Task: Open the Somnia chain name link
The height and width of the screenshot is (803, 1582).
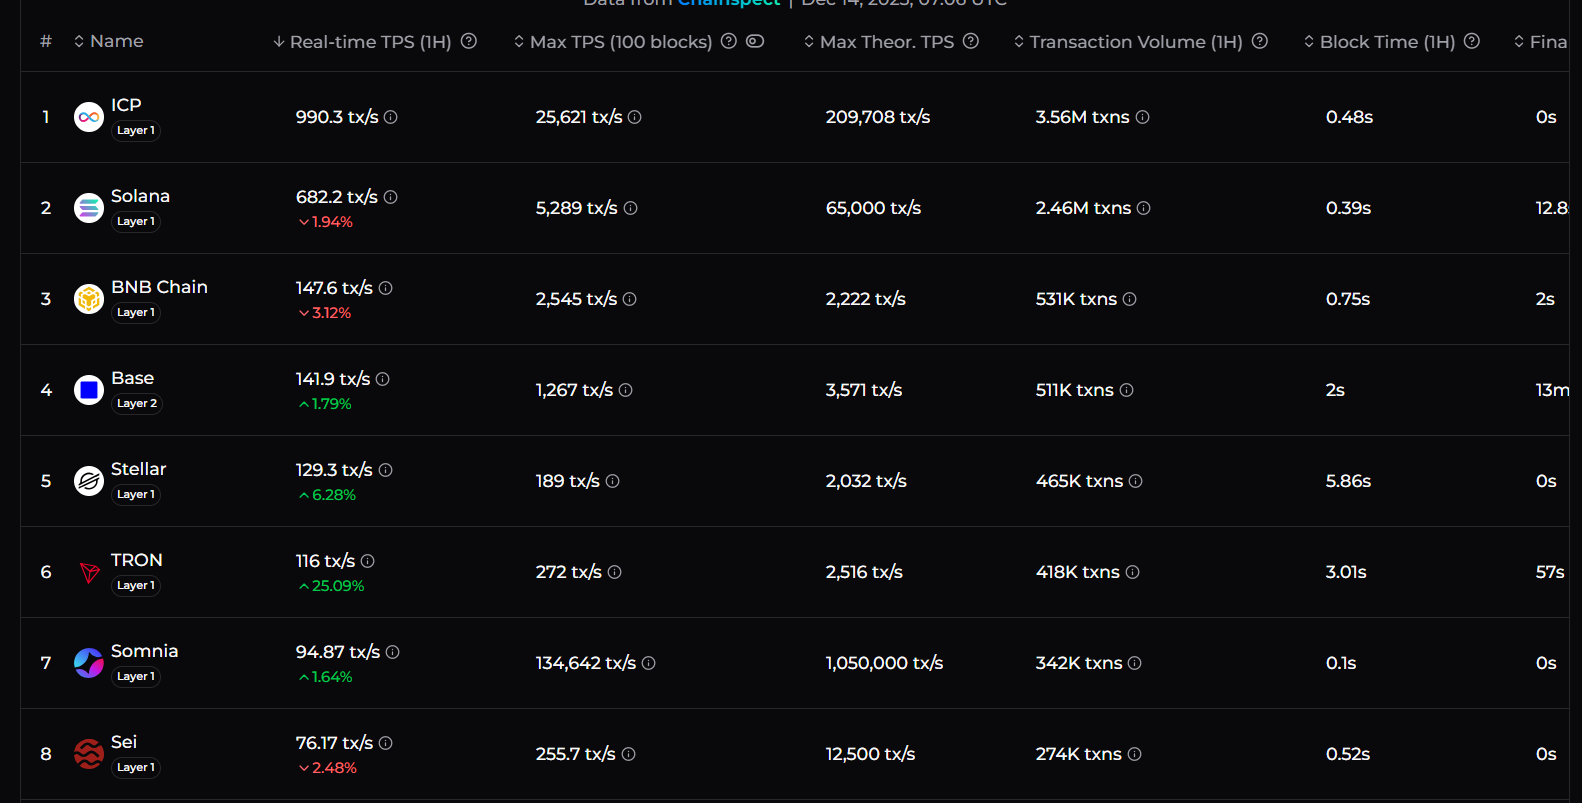Action: click(x=144, y=651)
